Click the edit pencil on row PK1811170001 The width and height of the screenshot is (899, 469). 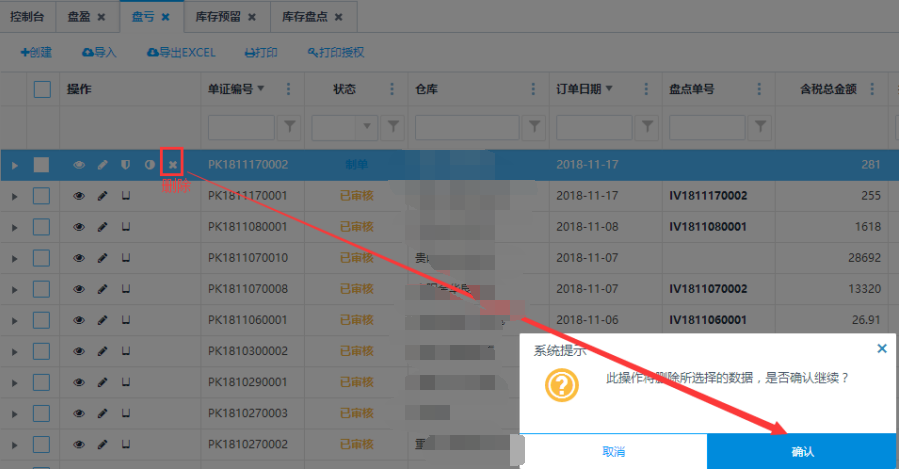102,196
